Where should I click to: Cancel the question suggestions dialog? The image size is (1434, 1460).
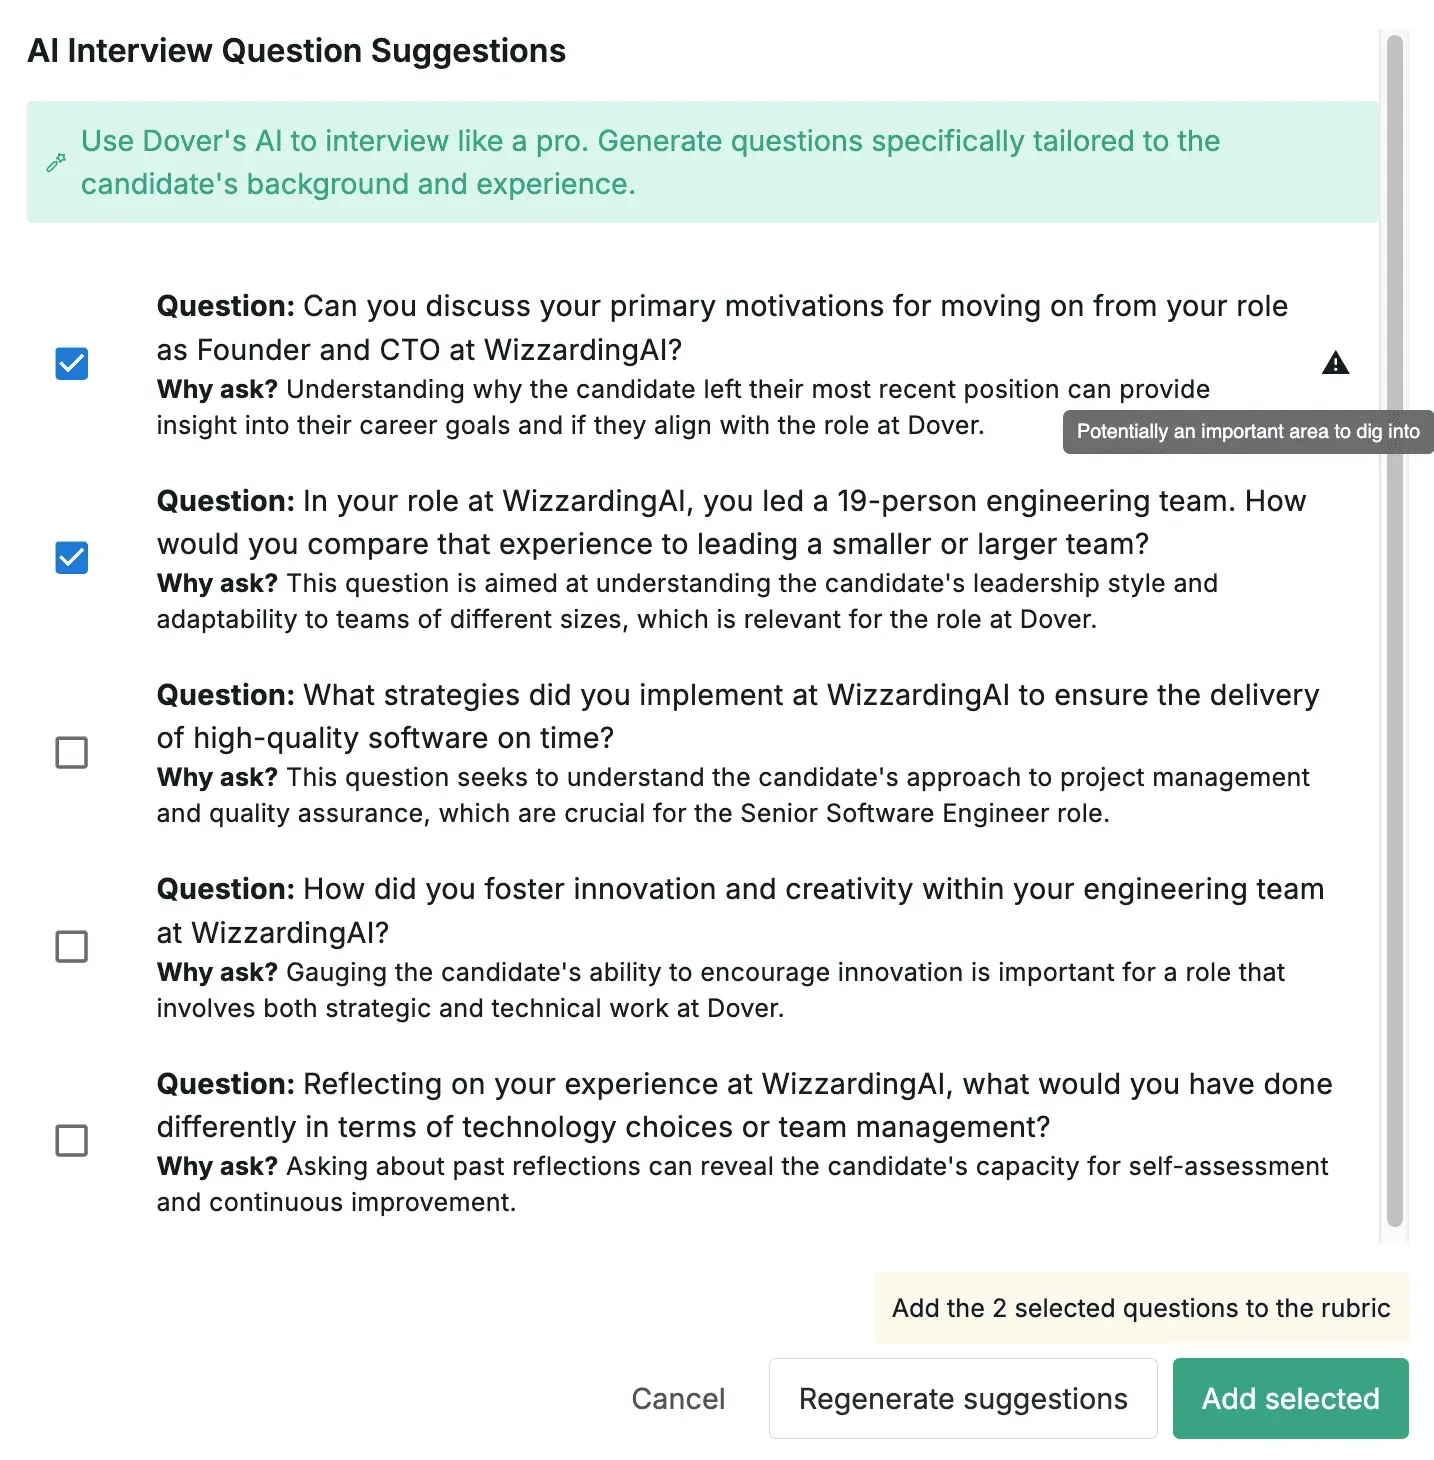coord(678,1398)
